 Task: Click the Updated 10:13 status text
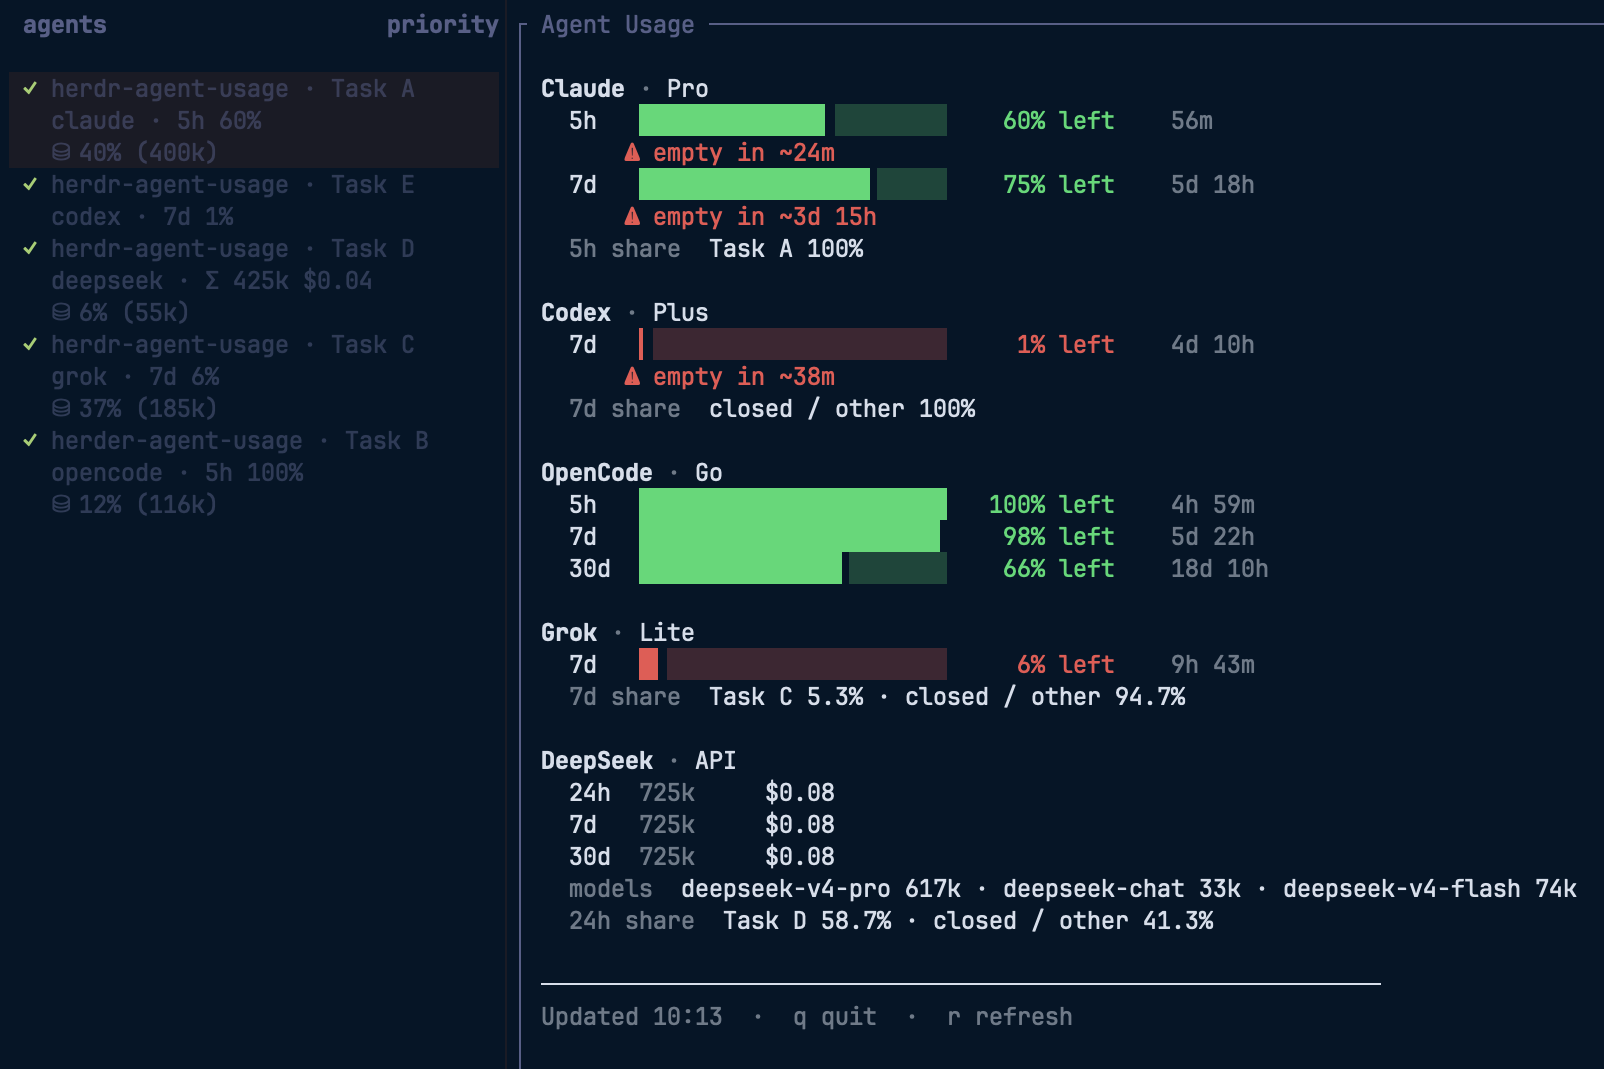[x=632, y=1017]
